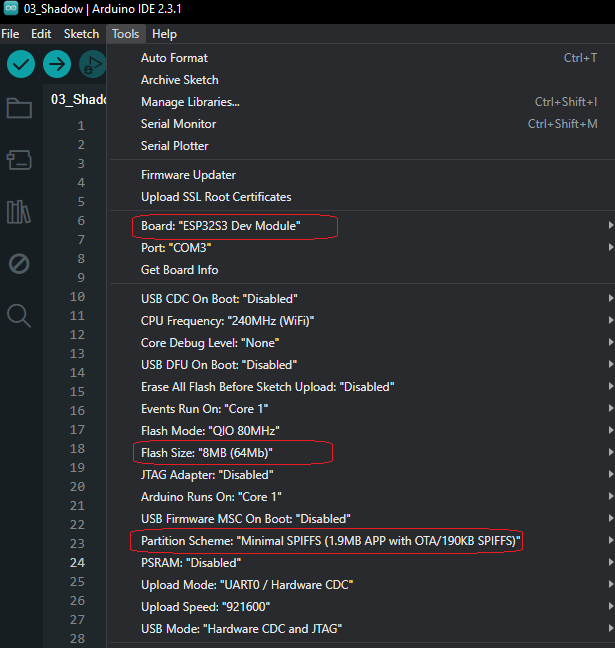Click Get Board Info entry
The image size is (615, 648).
(x=362, y=270)
